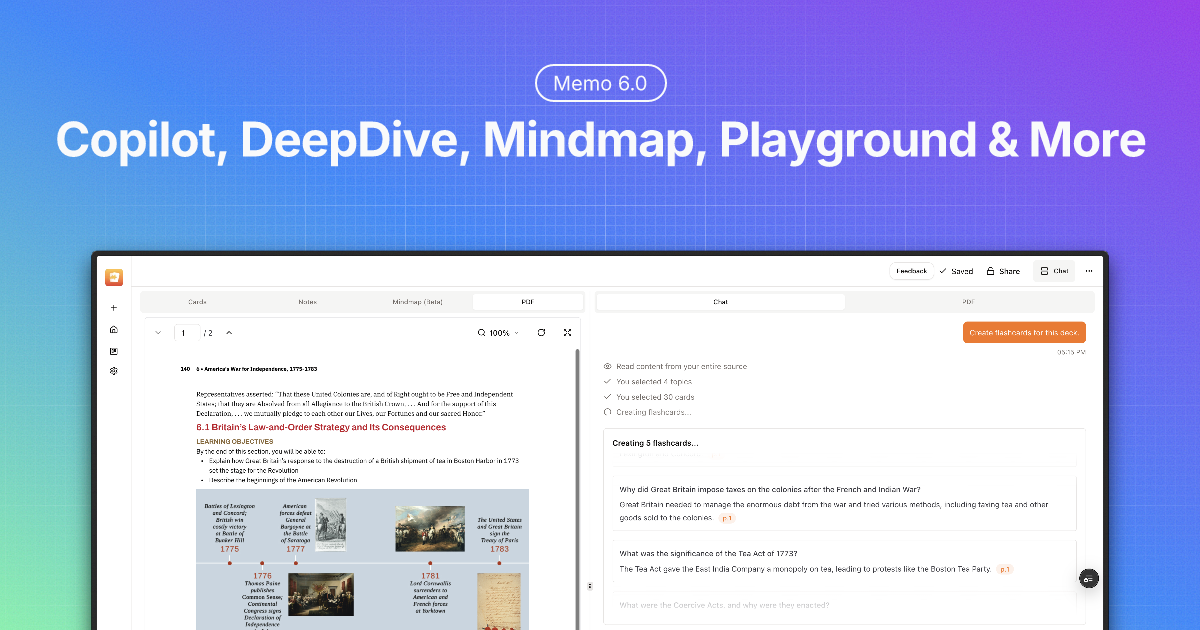Viewport: 1200px width, 630px height.
Task: Click 'Creating 5 flashcards...' header
Action: pos(655,443)
